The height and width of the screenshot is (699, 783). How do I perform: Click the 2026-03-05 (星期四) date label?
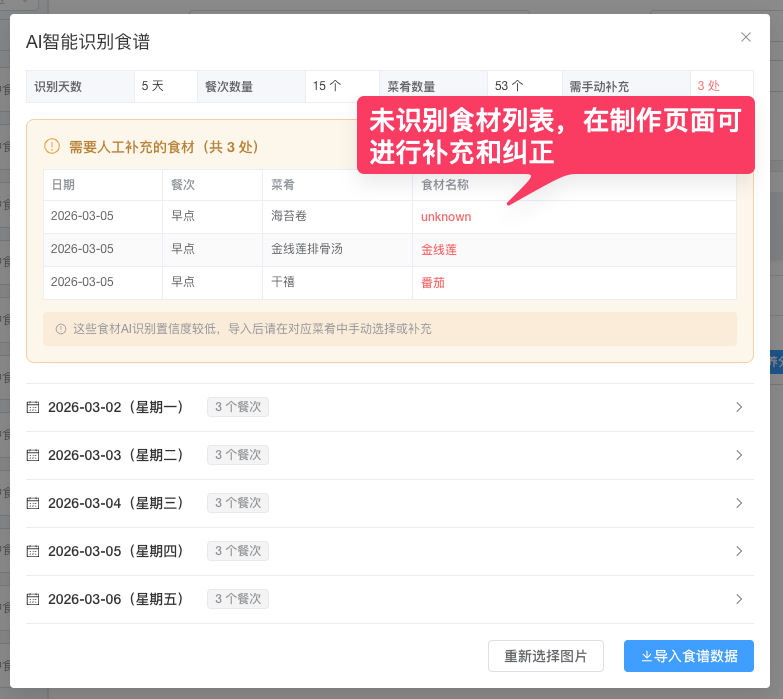pos(116,551)
